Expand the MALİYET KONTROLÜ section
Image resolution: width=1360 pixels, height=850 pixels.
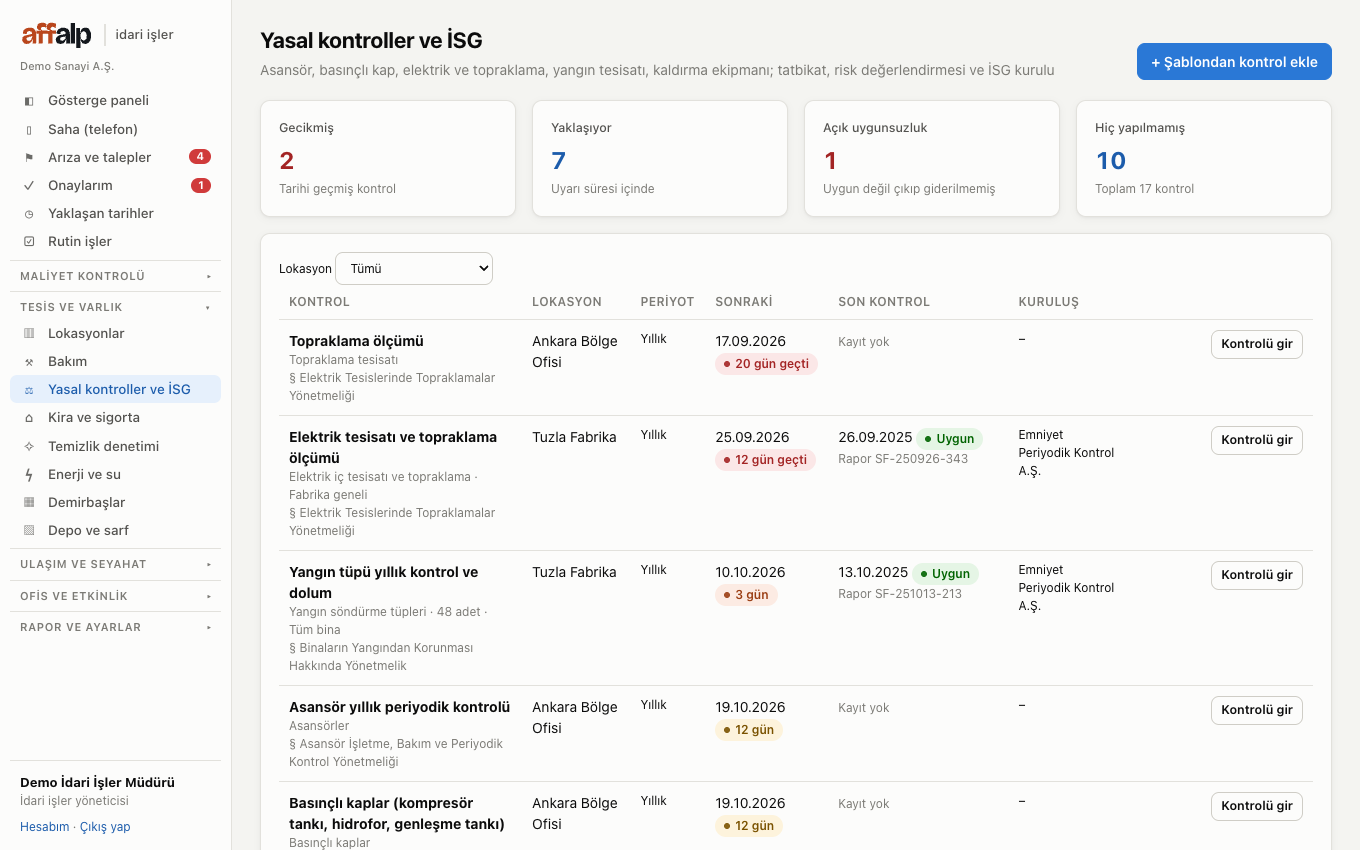click(115, 276)
